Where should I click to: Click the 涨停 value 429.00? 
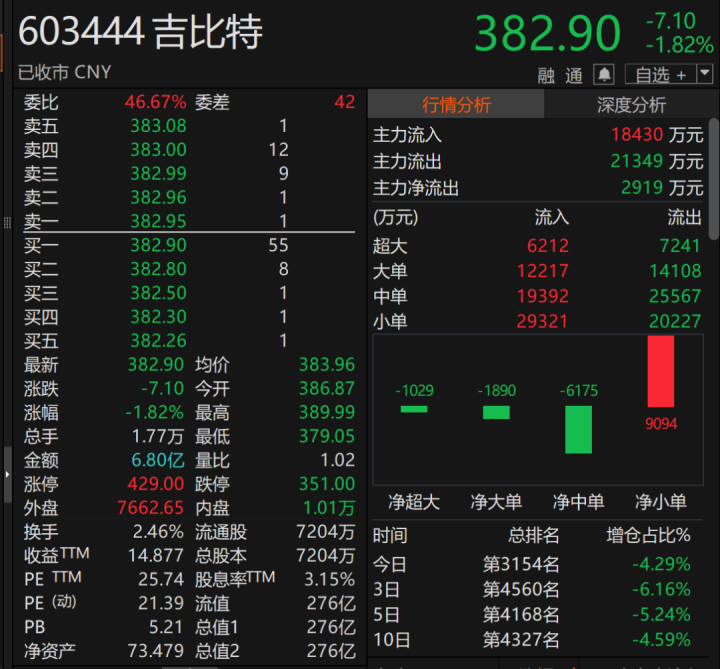(x=156, y=484)
